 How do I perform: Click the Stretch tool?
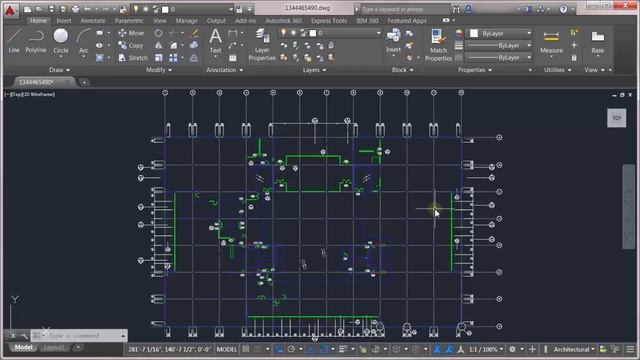(x=133, y=58)
